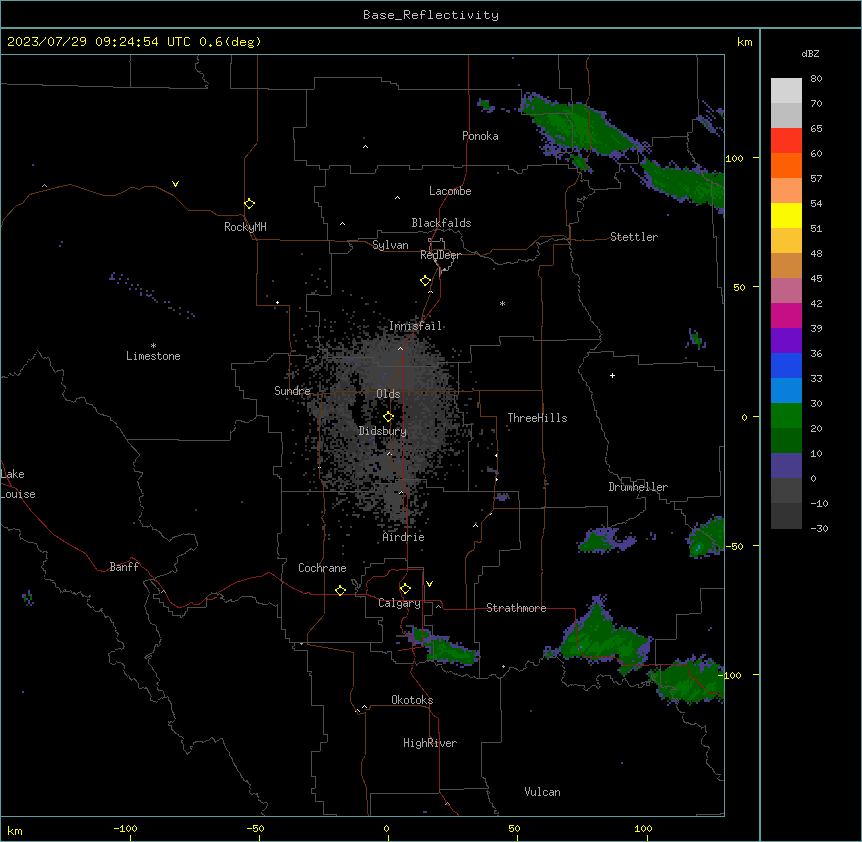Viewport: 862px width, 842px height.
Task: Click the 100 tick on right axis
Action: point(734,158)
